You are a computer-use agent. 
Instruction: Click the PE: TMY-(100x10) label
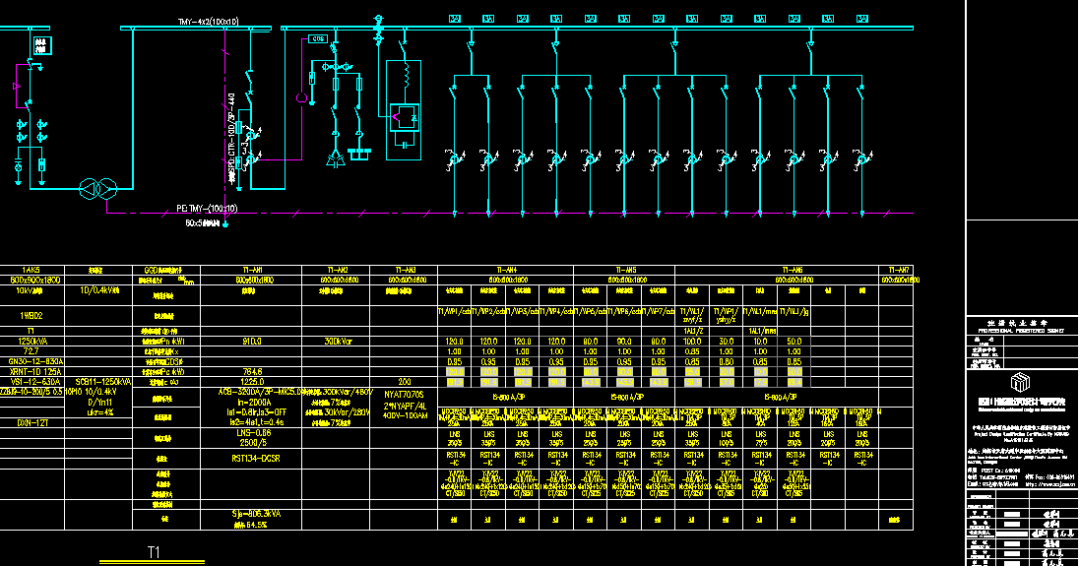(207, 208)
